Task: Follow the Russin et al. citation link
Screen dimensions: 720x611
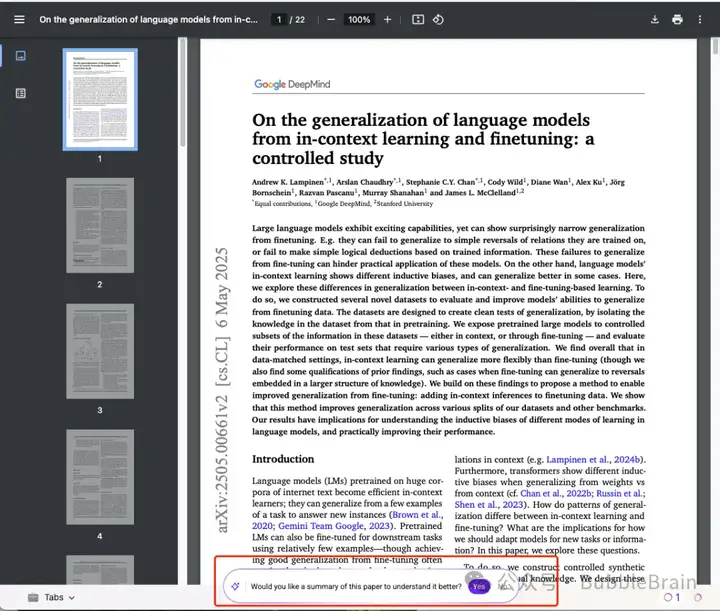Action: [620, 493]
